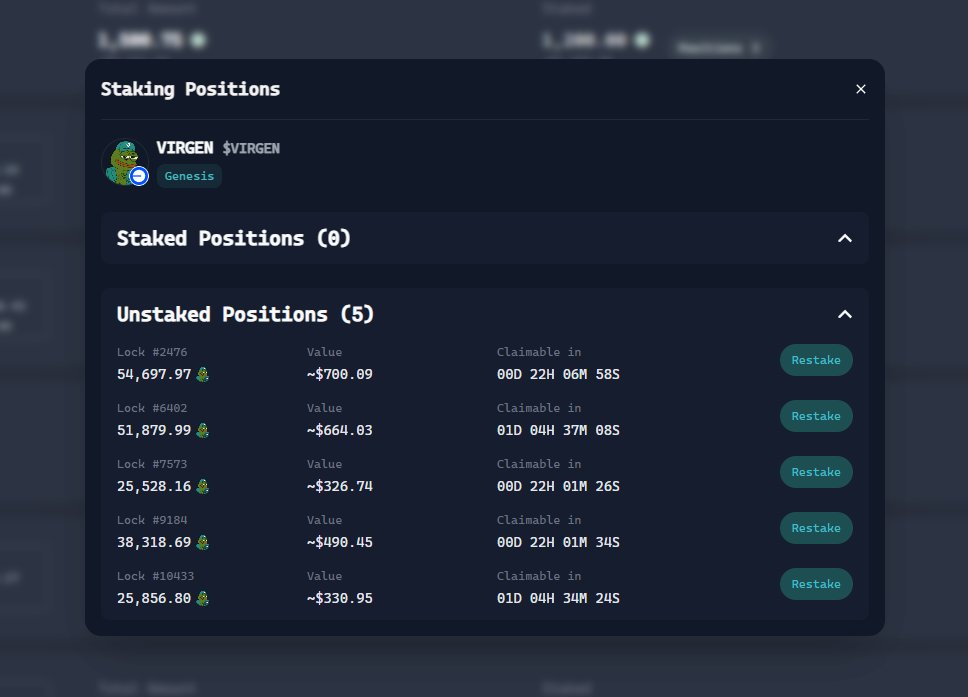The height and width of the screenshot is (697, 968).
Task: Select the value ~$330.95
Action: 340,598
